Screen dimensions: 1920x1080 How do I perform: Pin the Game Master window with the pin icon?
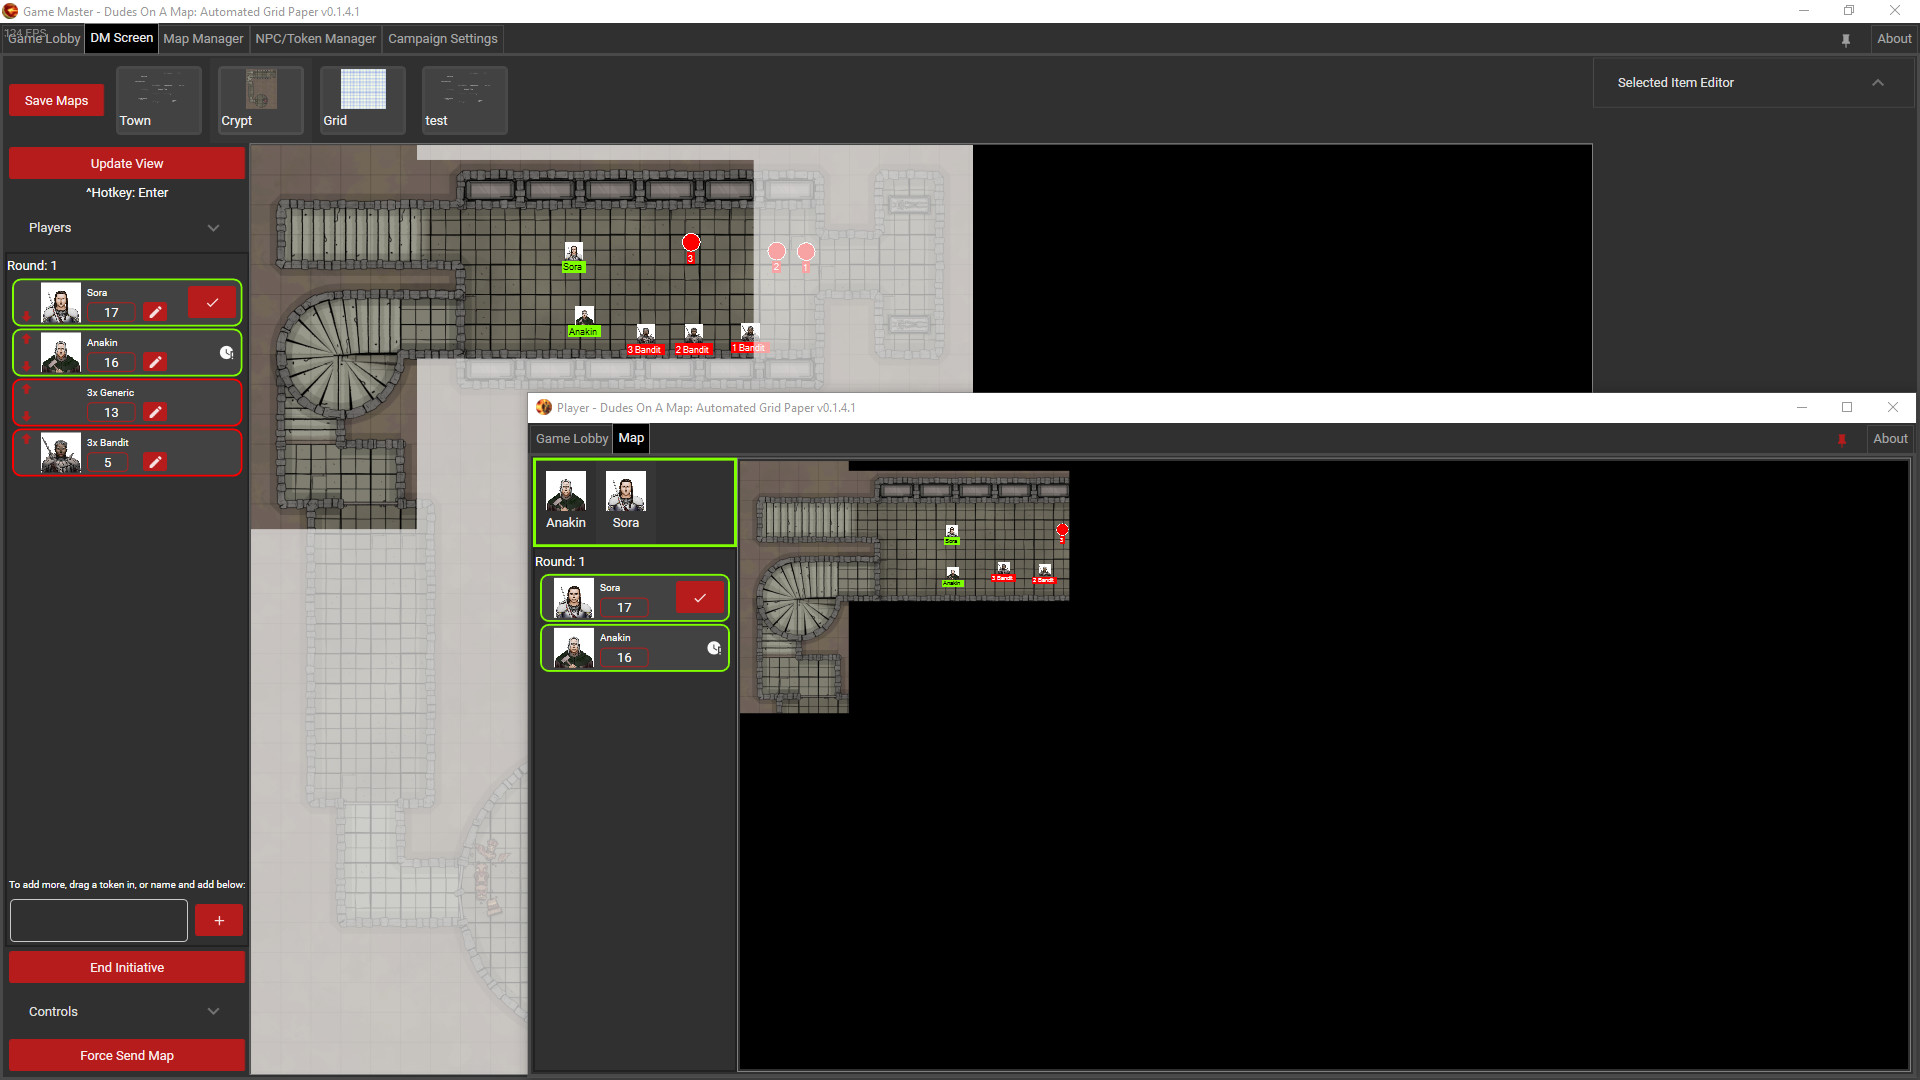1846,39
